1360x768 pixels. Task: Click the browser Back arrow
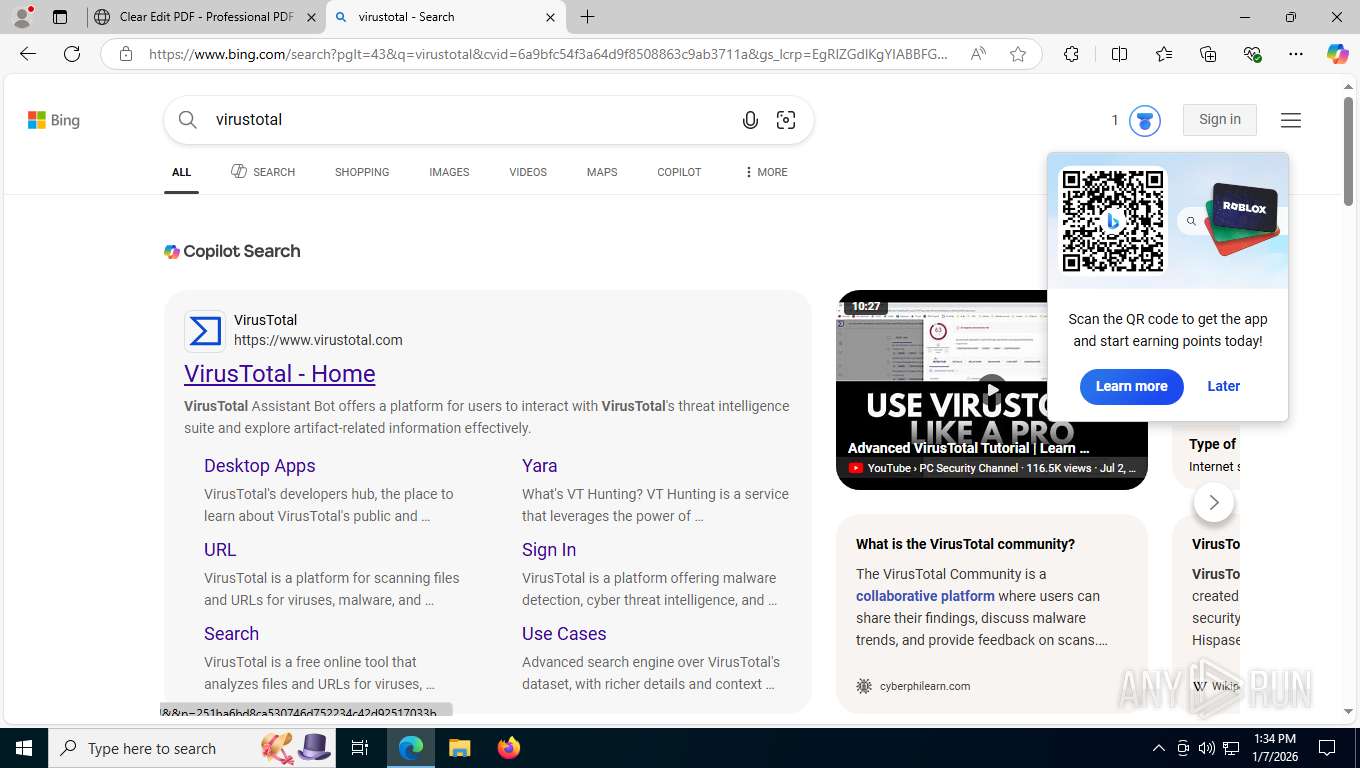tap(28, 54)
